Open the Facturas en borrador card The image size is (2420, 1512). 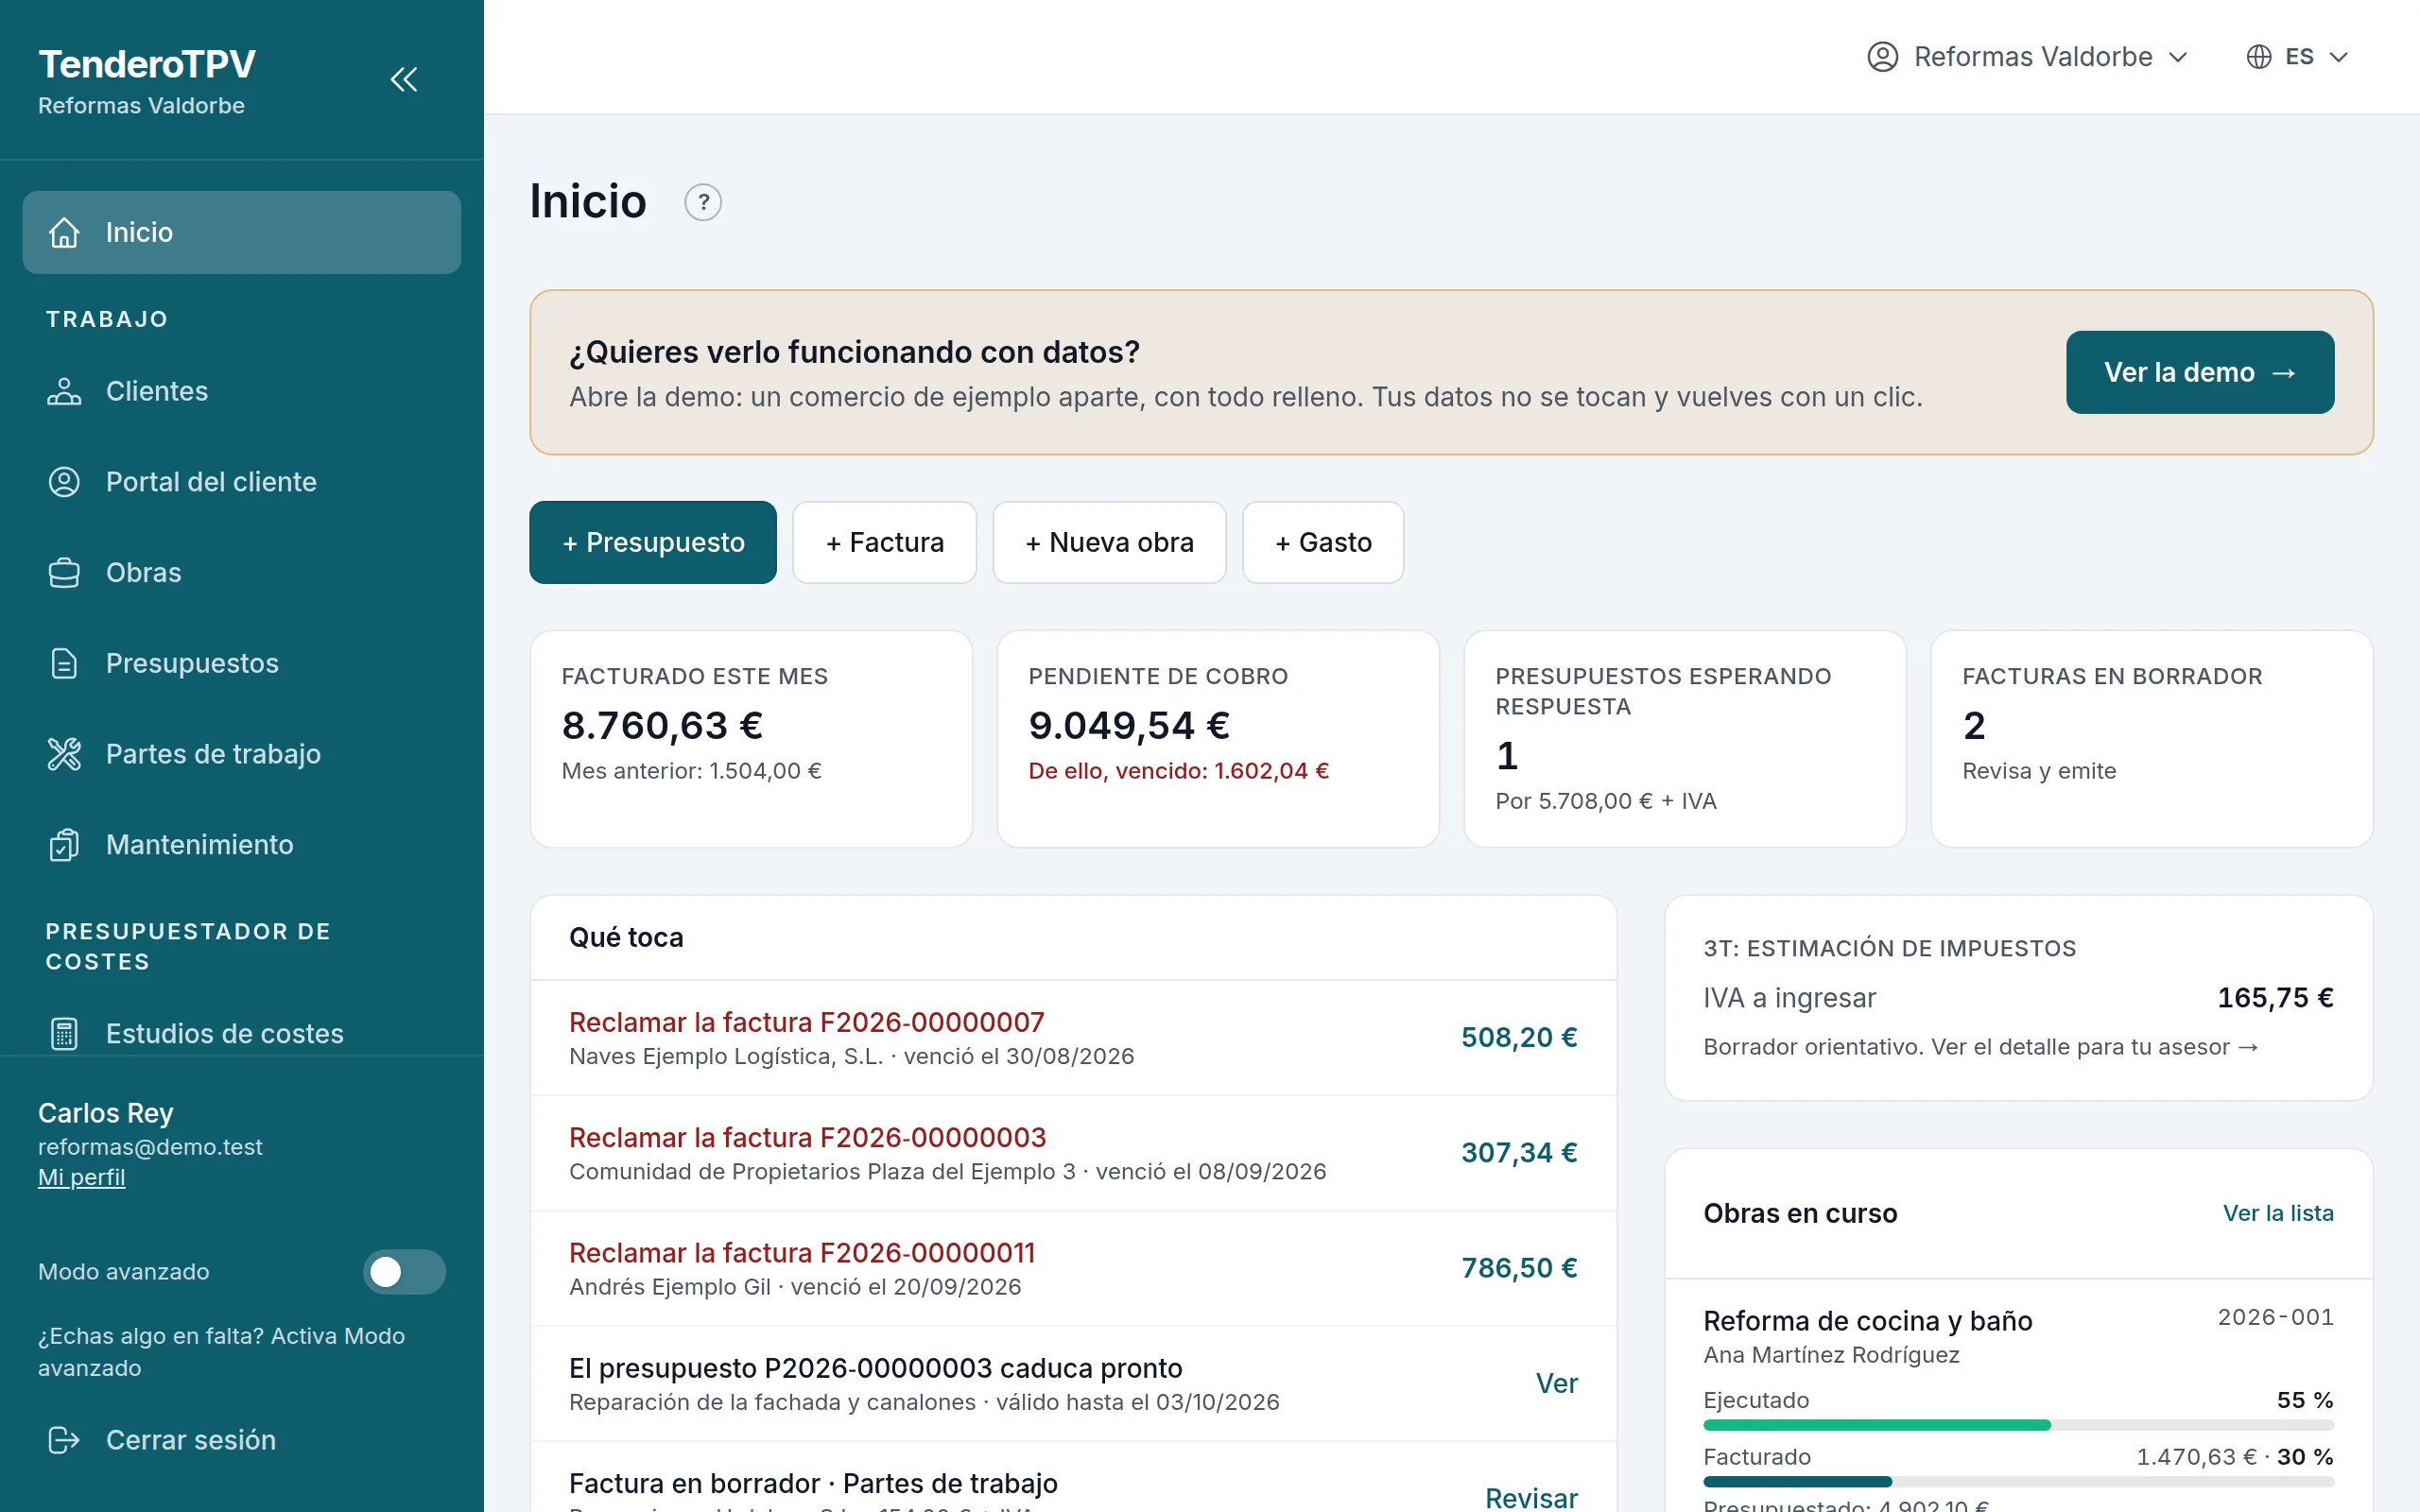coord(2151,739)
